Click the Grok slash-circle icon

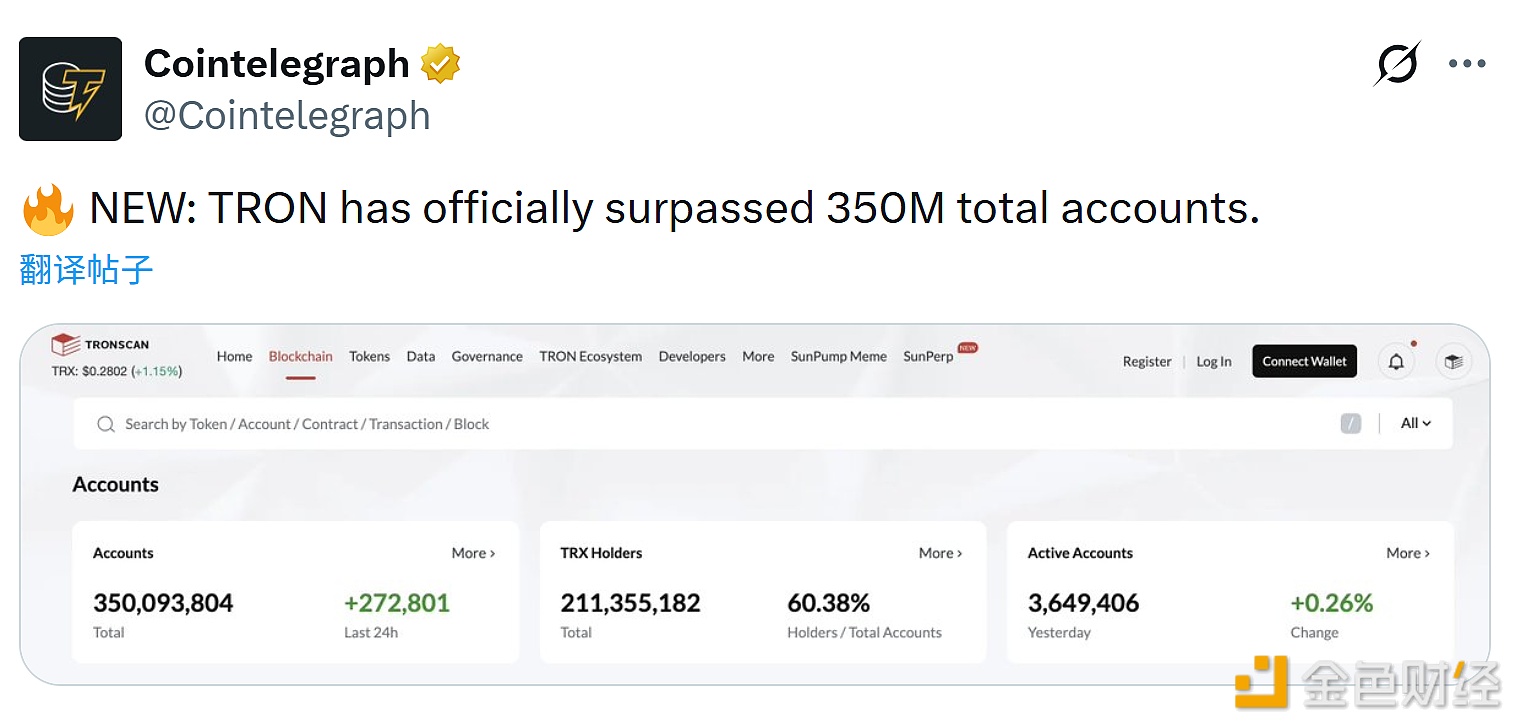(x=1396, y=64)
